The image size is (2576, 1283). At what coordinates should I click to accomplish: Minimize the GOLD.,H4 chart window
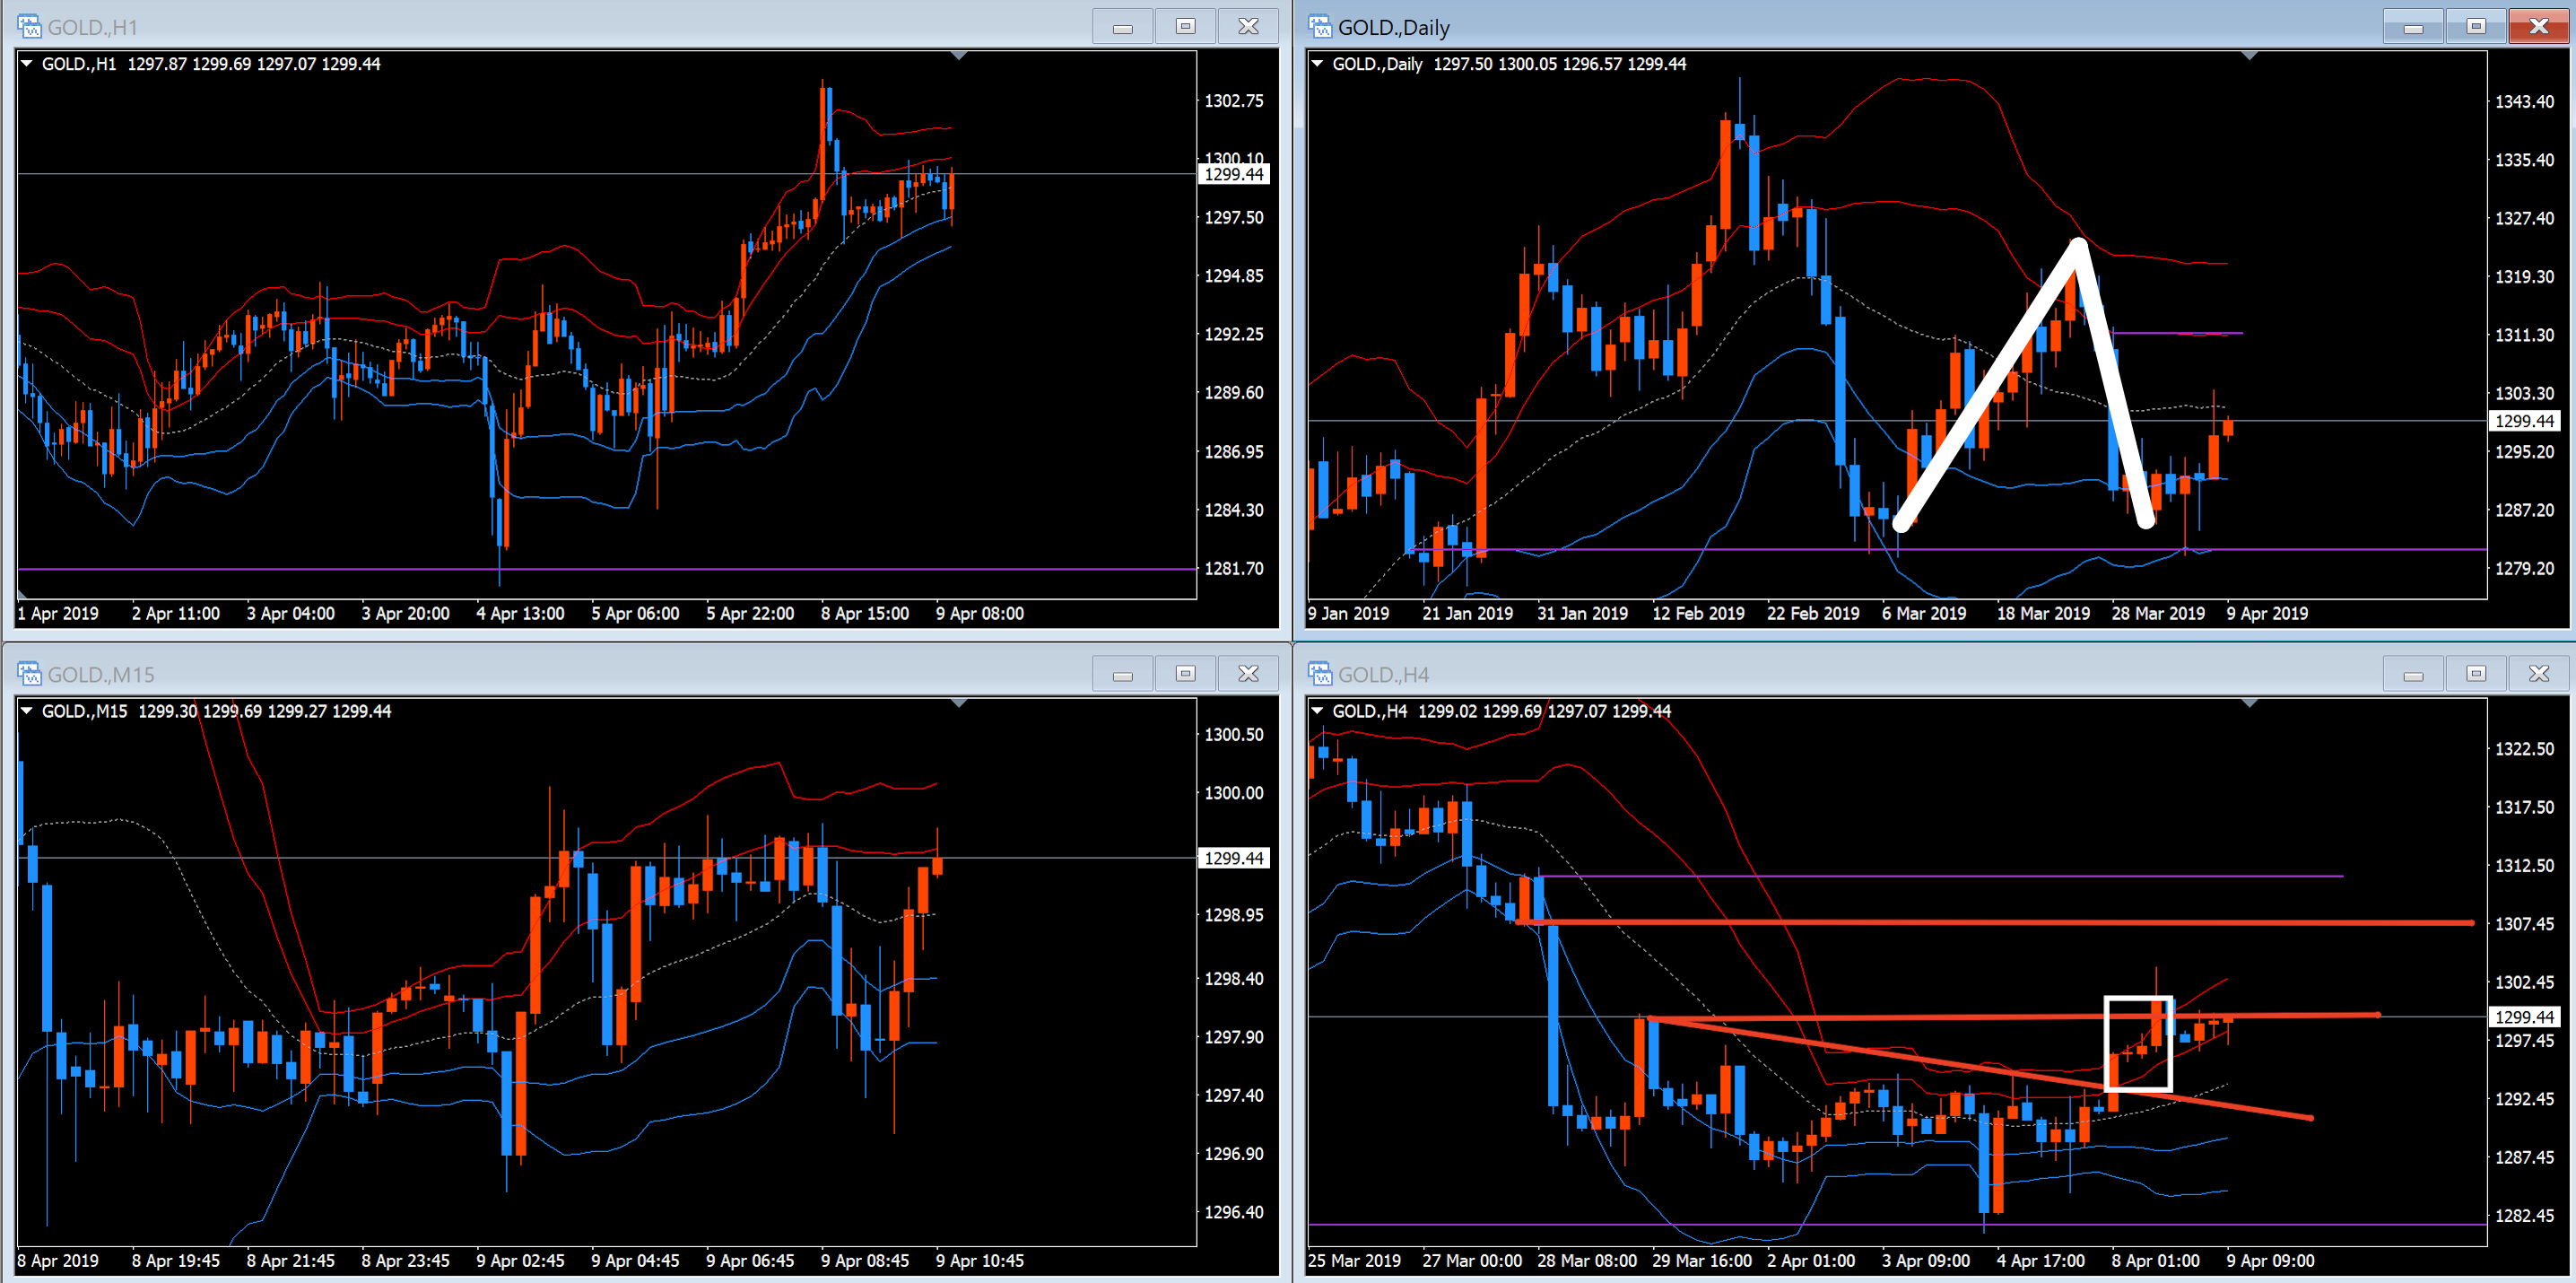pyautogui.click(x=2413, y=673)
